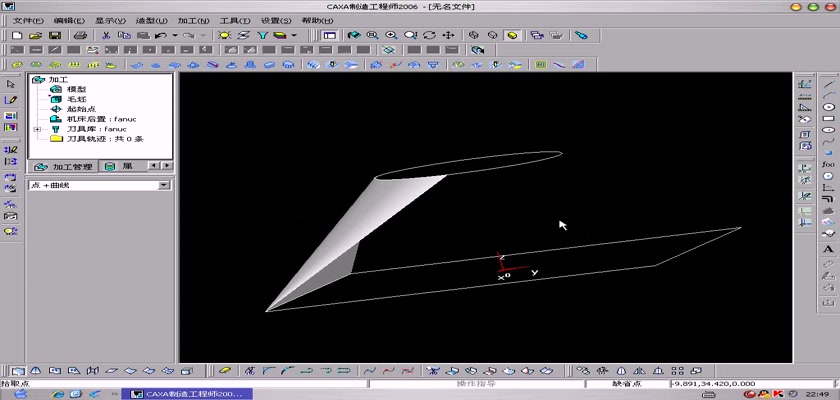This screenshot has height=400, width=840.
Task: Click the f(x) formula curve tool
Action: tap(828, 164)
